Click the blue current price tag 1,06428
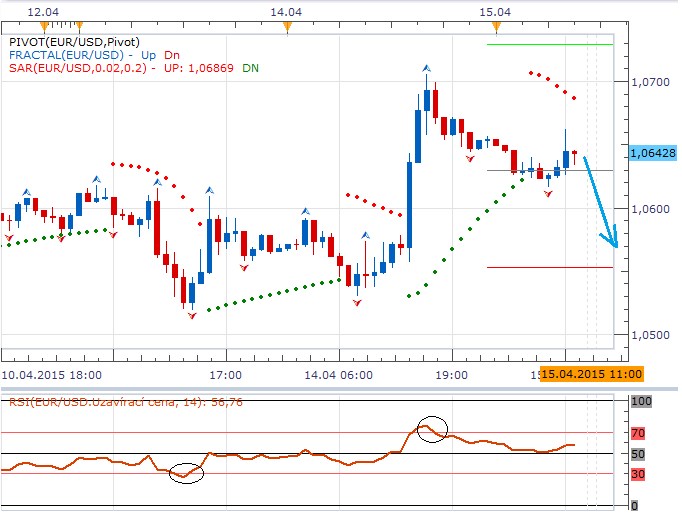682x516 pixels. [653, 152]
